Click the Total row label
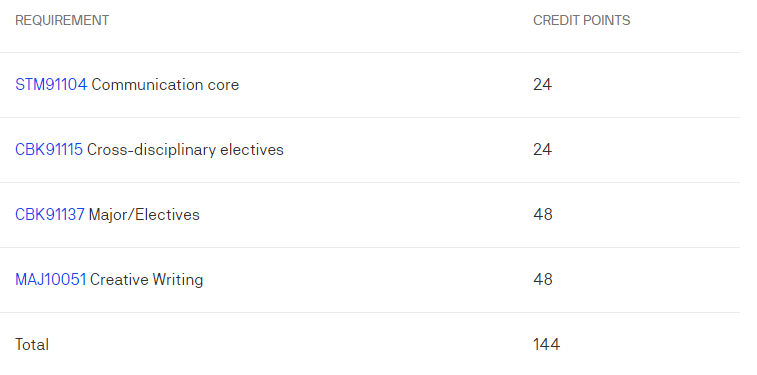Screen dimensions: 757x375 click(x=32, y=345)
